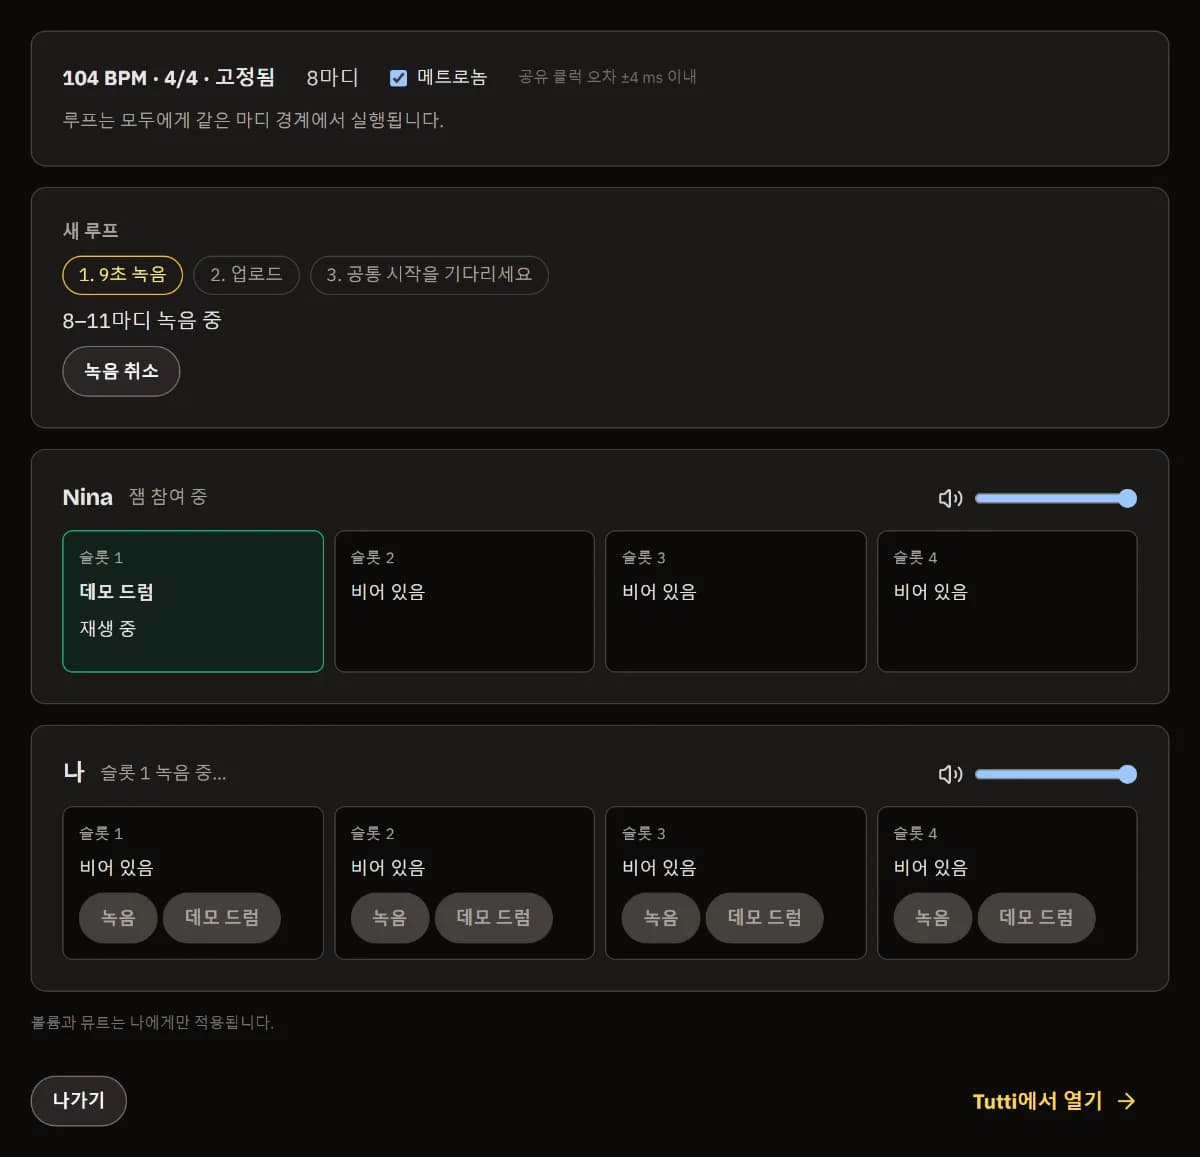Click 녹음 in my 슬롯 3
The image size is (1200, 1157).
click(x=661, y=918)
